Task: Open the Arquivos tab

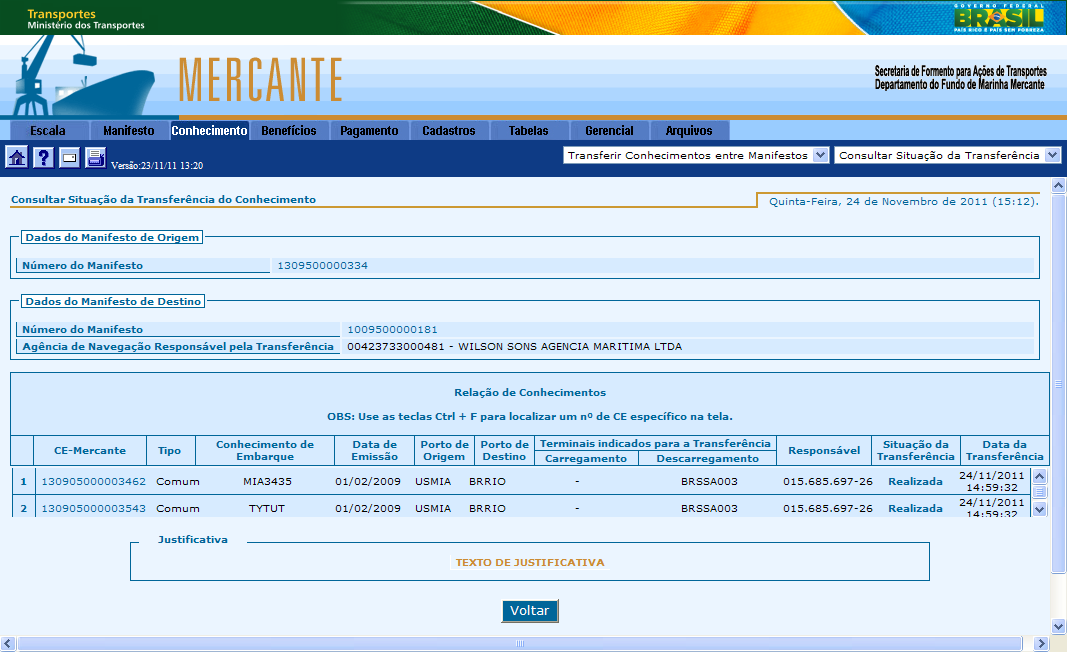Action: pos(689,131)
